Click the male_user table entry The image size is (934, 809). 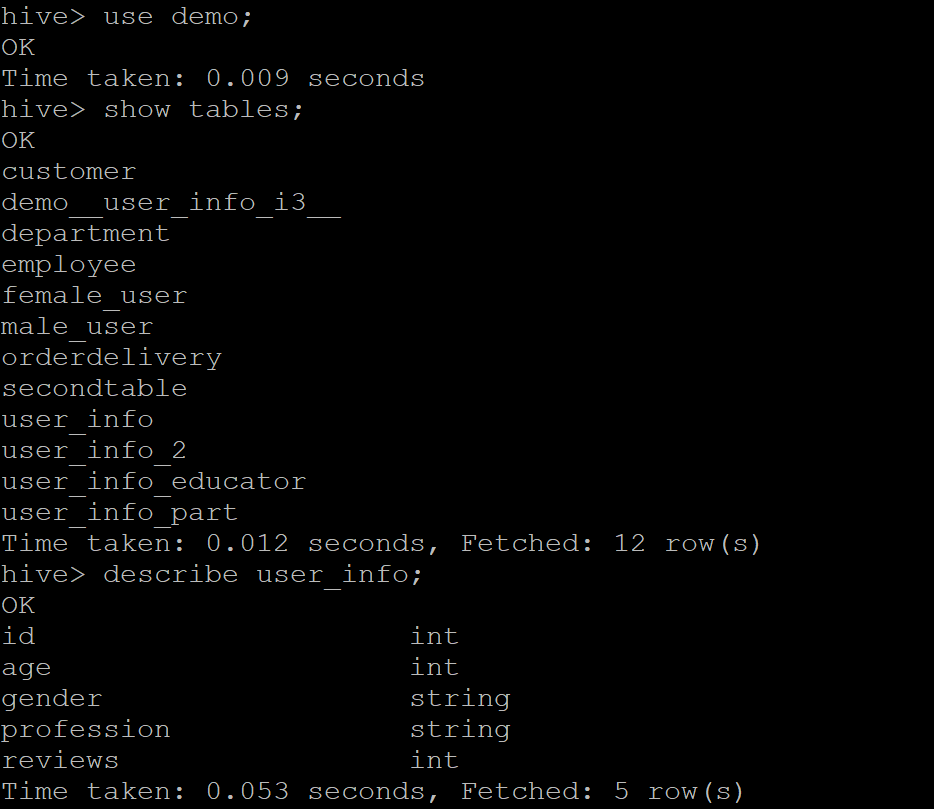tap(77, 326)
